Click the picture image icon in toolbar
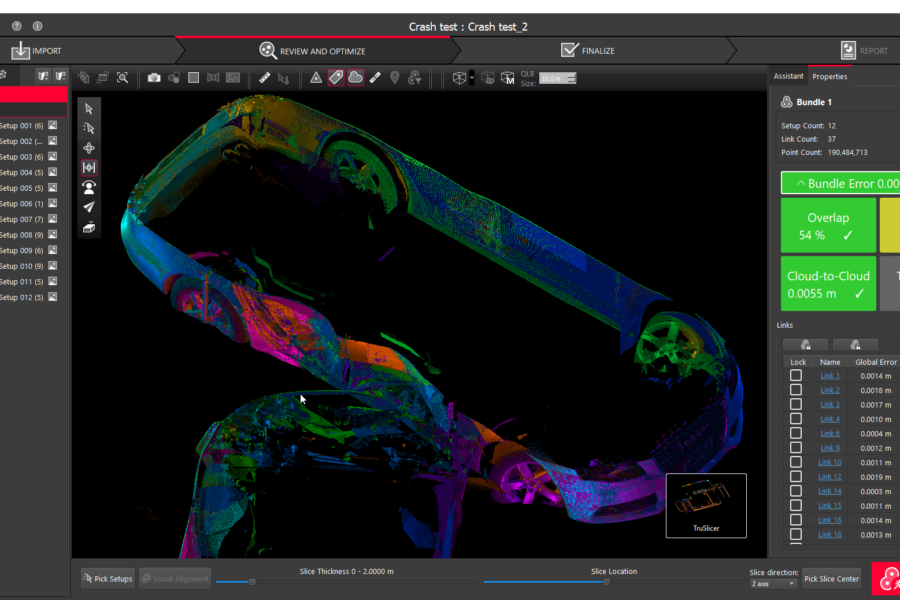Viewport: 900px width, 600px height. tap(233, 78)
